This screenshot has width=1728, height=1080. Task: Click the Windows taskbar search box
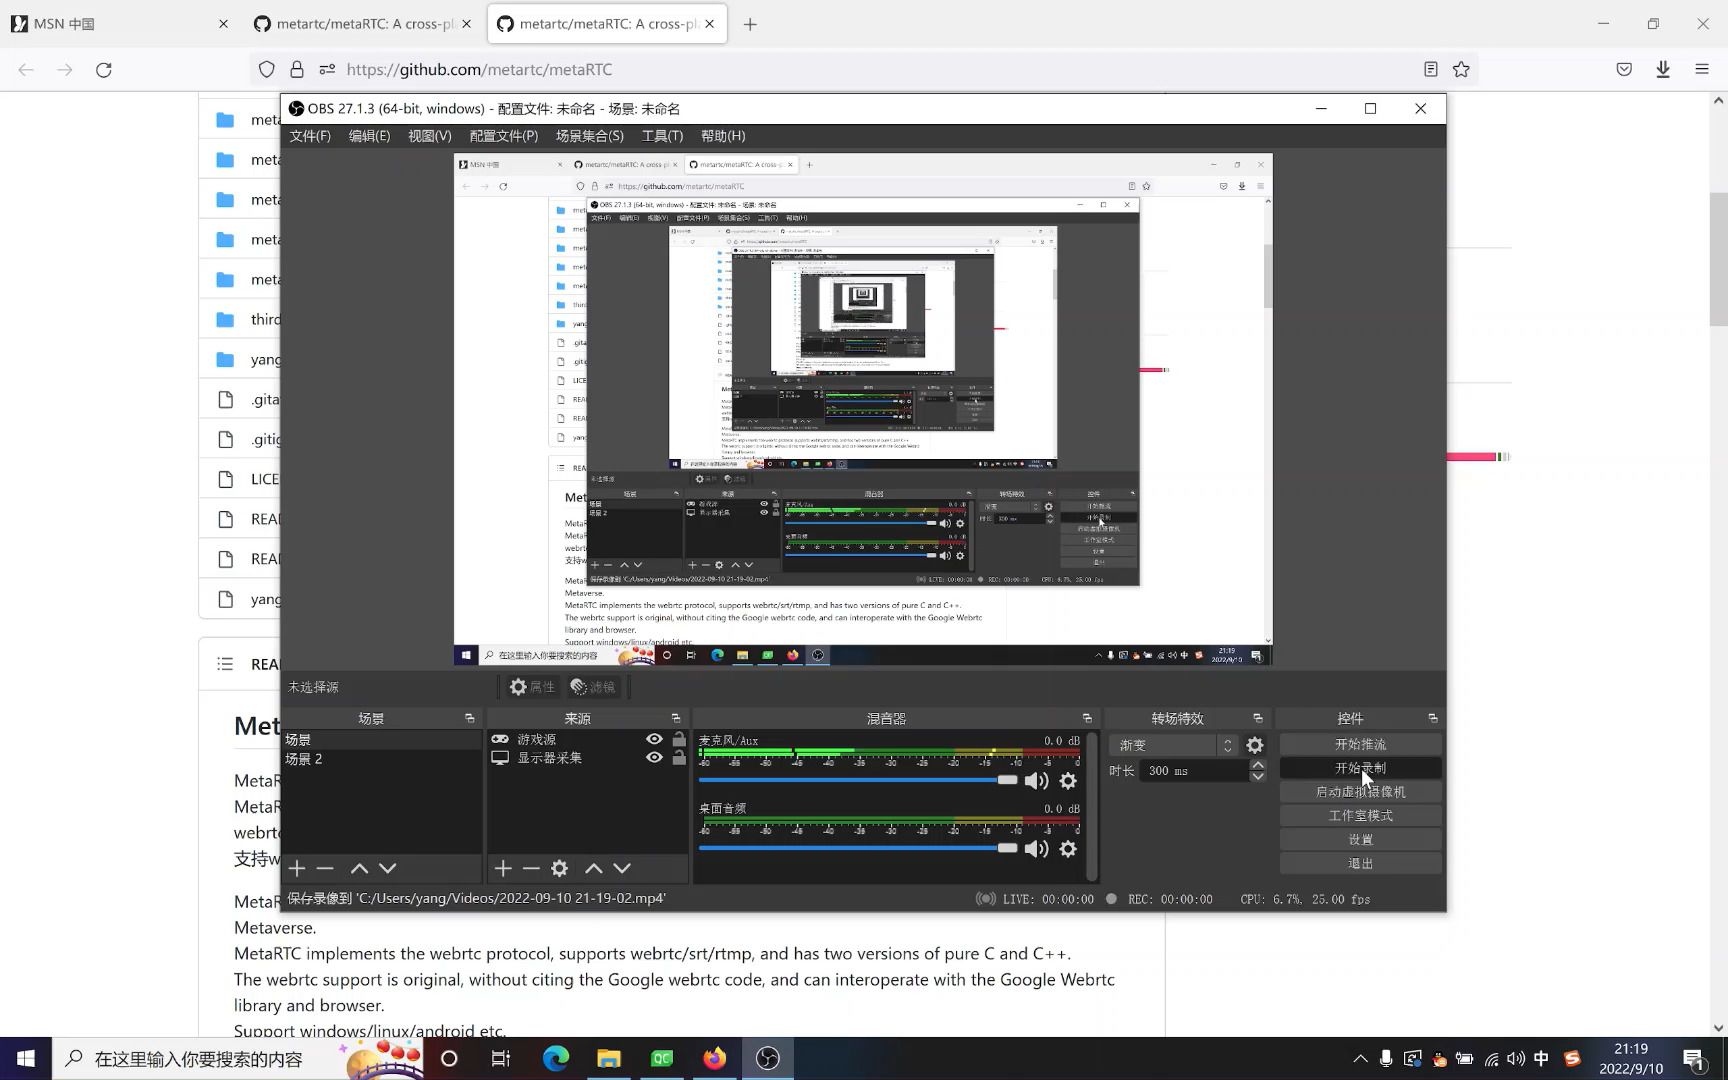click(x=237, y=1058)
